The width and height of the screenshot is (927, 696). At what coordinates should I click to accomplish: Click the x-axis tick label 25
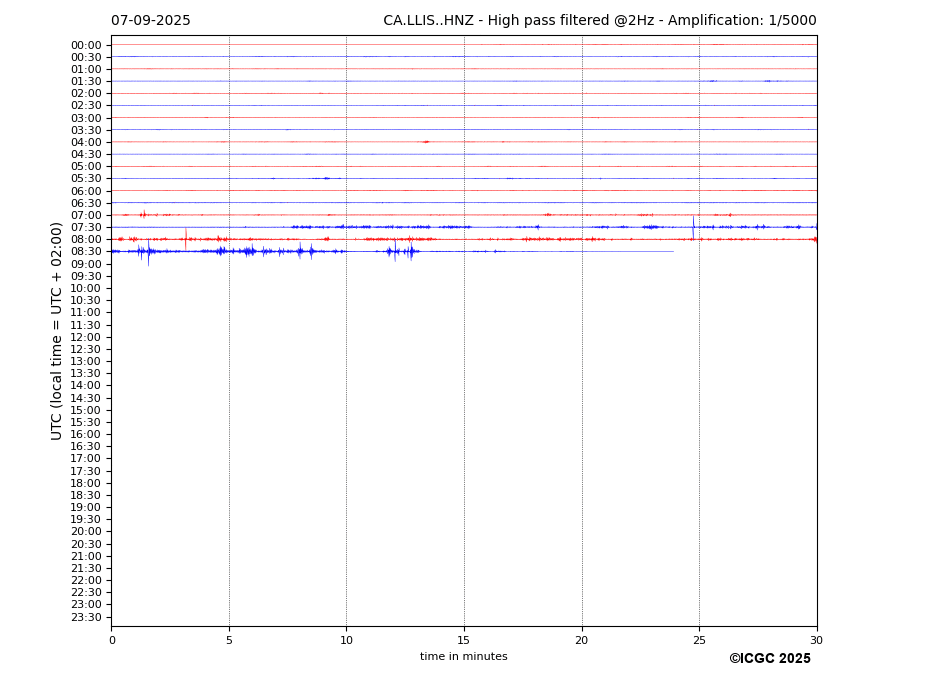[x=699, y=640]
